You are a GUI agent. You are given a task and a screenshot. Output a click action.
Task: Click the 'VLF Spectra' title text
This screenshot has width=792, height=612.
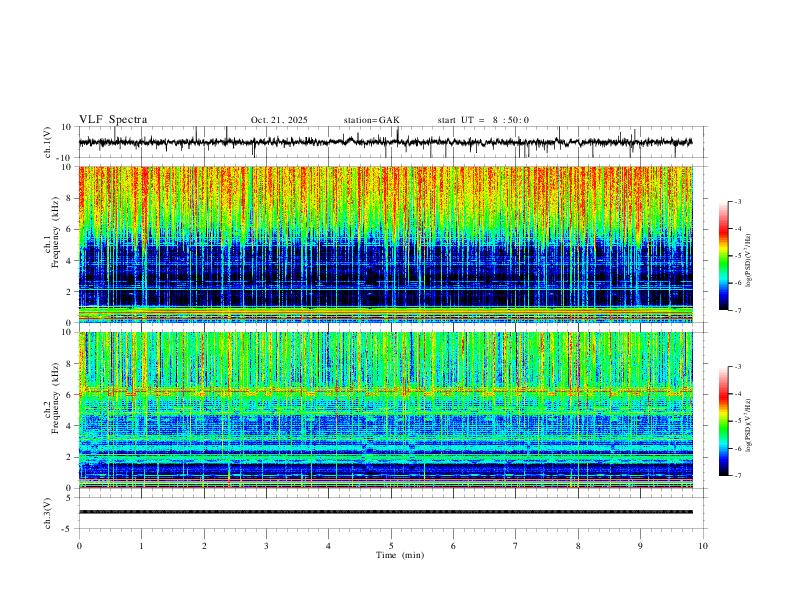pos(113,120)
